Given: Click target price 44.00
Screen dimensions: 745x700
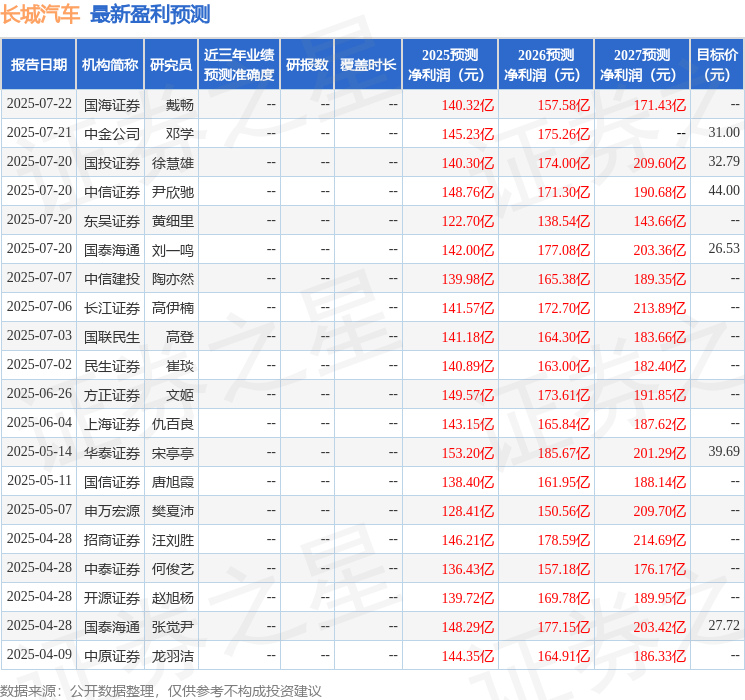Looking at the screenshot, I should point(724,191).
